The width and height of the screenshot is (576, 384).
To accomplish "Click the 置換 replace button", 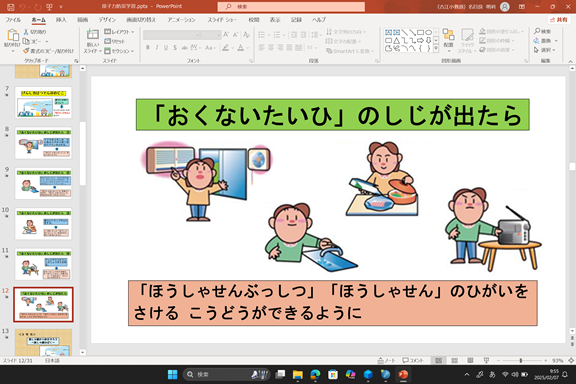I will point(546,41).
